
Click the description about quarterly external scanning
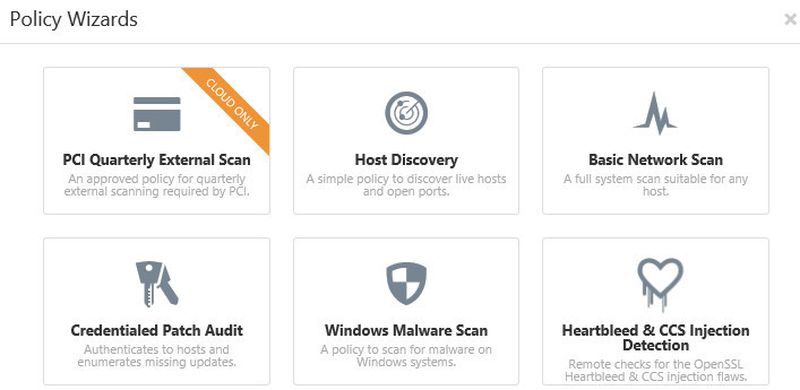coord(157,186)
